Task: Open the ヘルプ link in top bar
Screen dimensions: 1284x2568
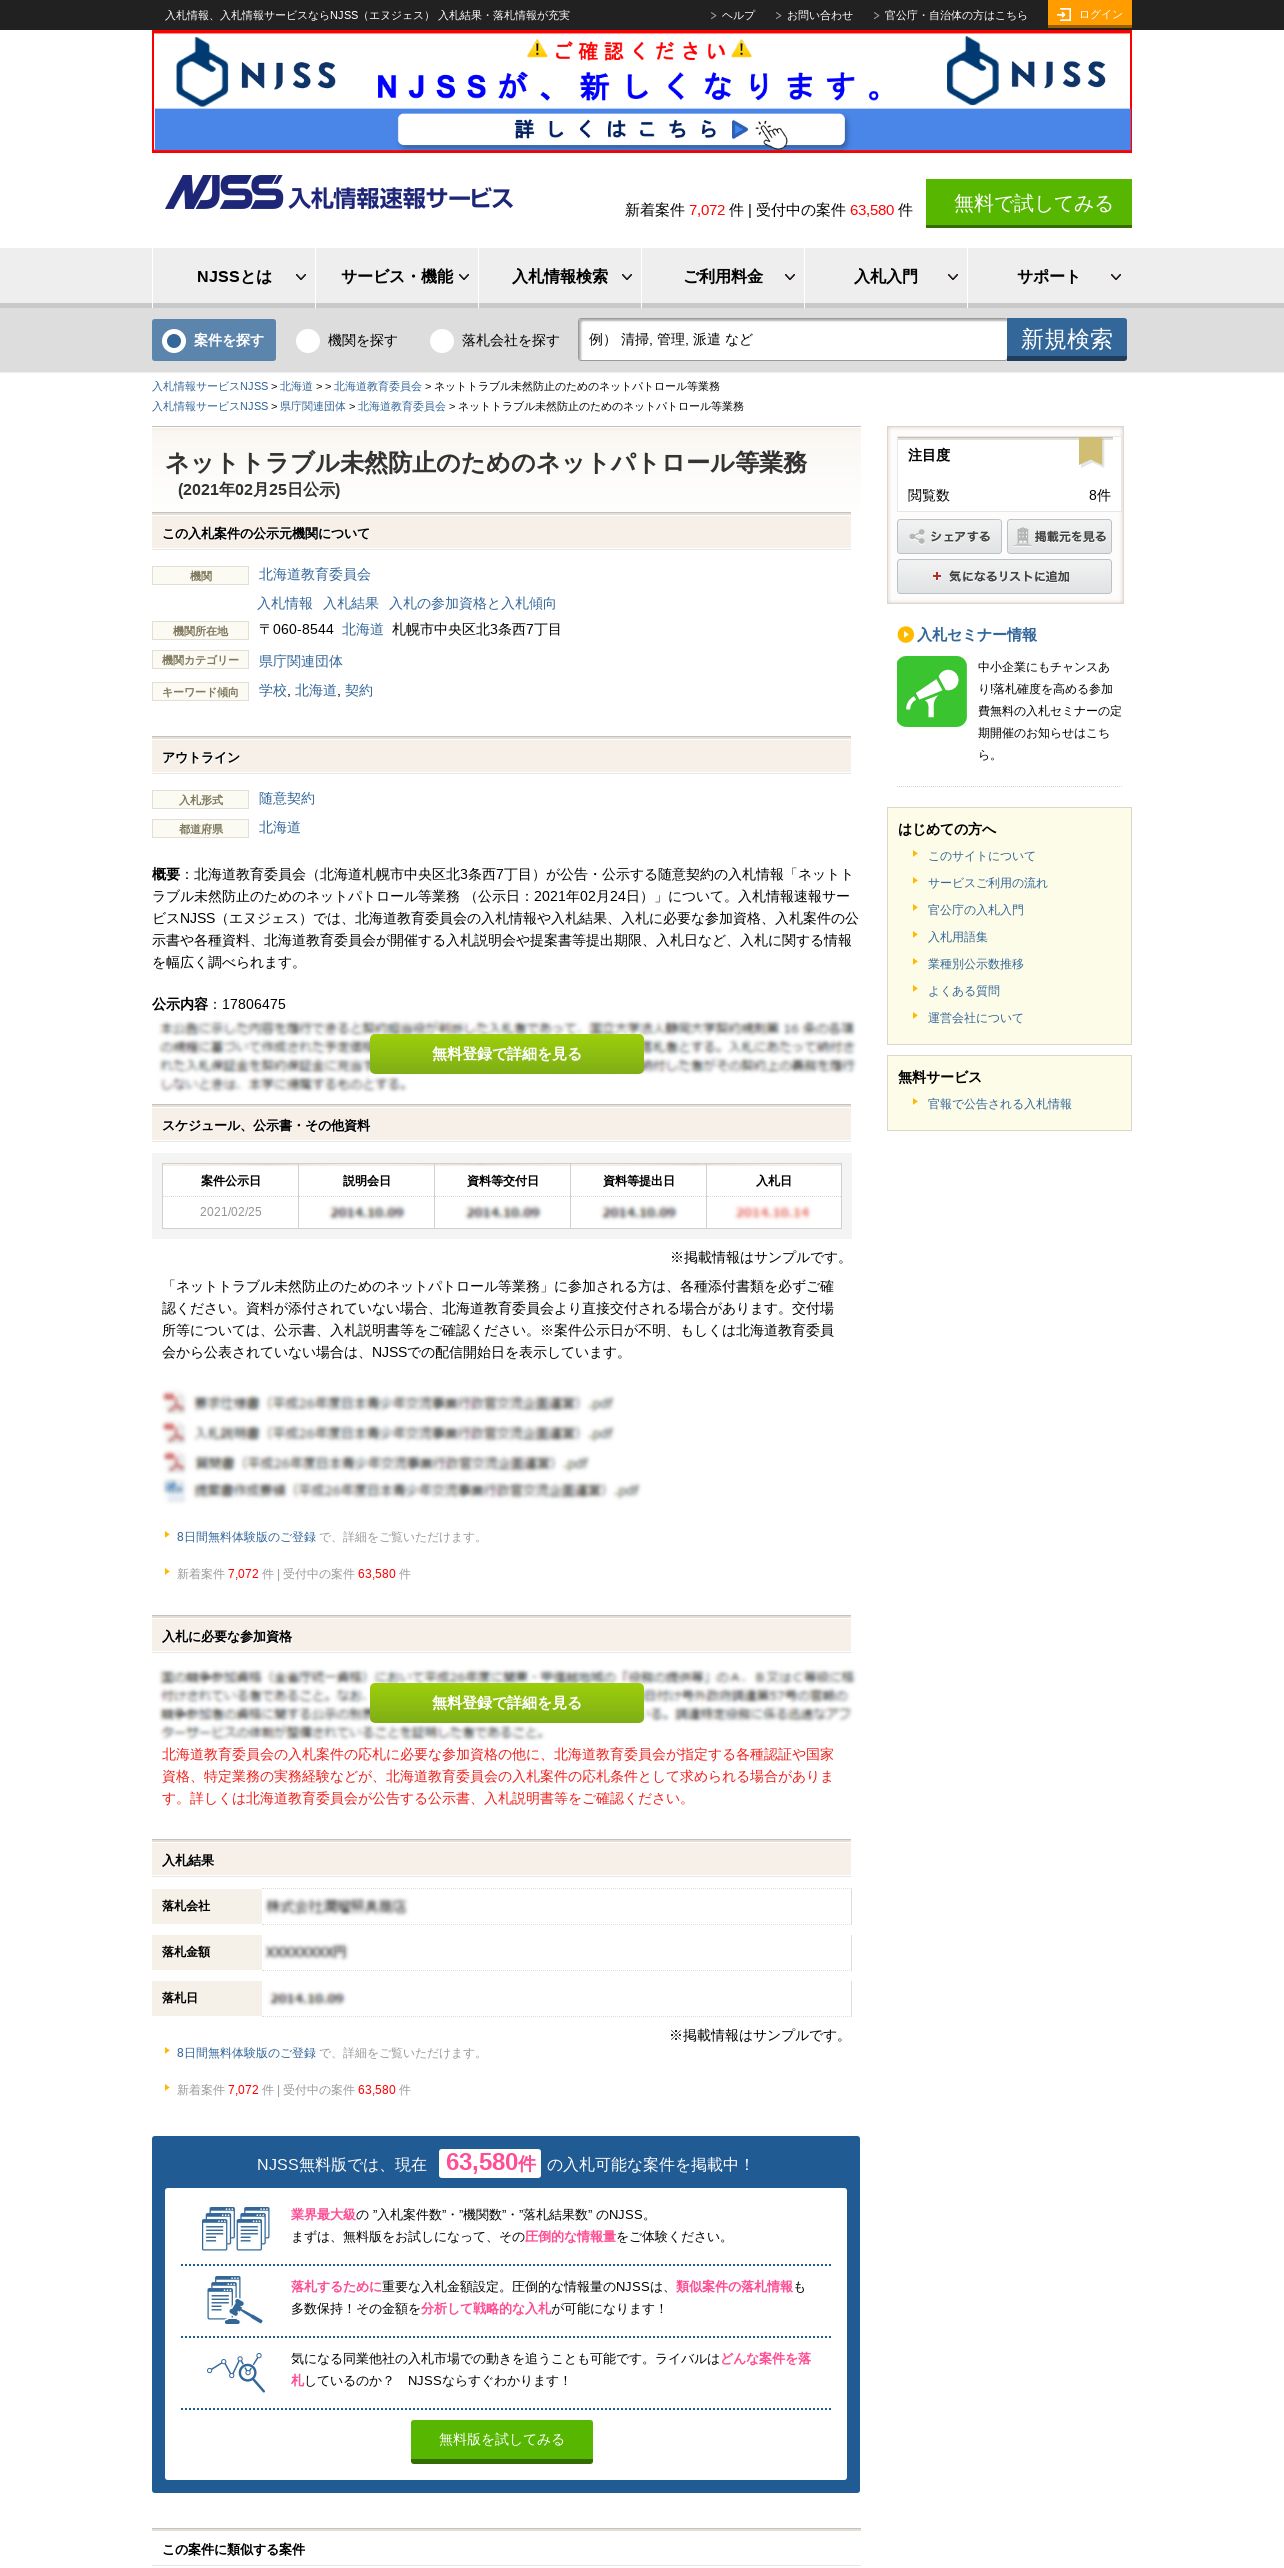Action: tap(738, 15)
